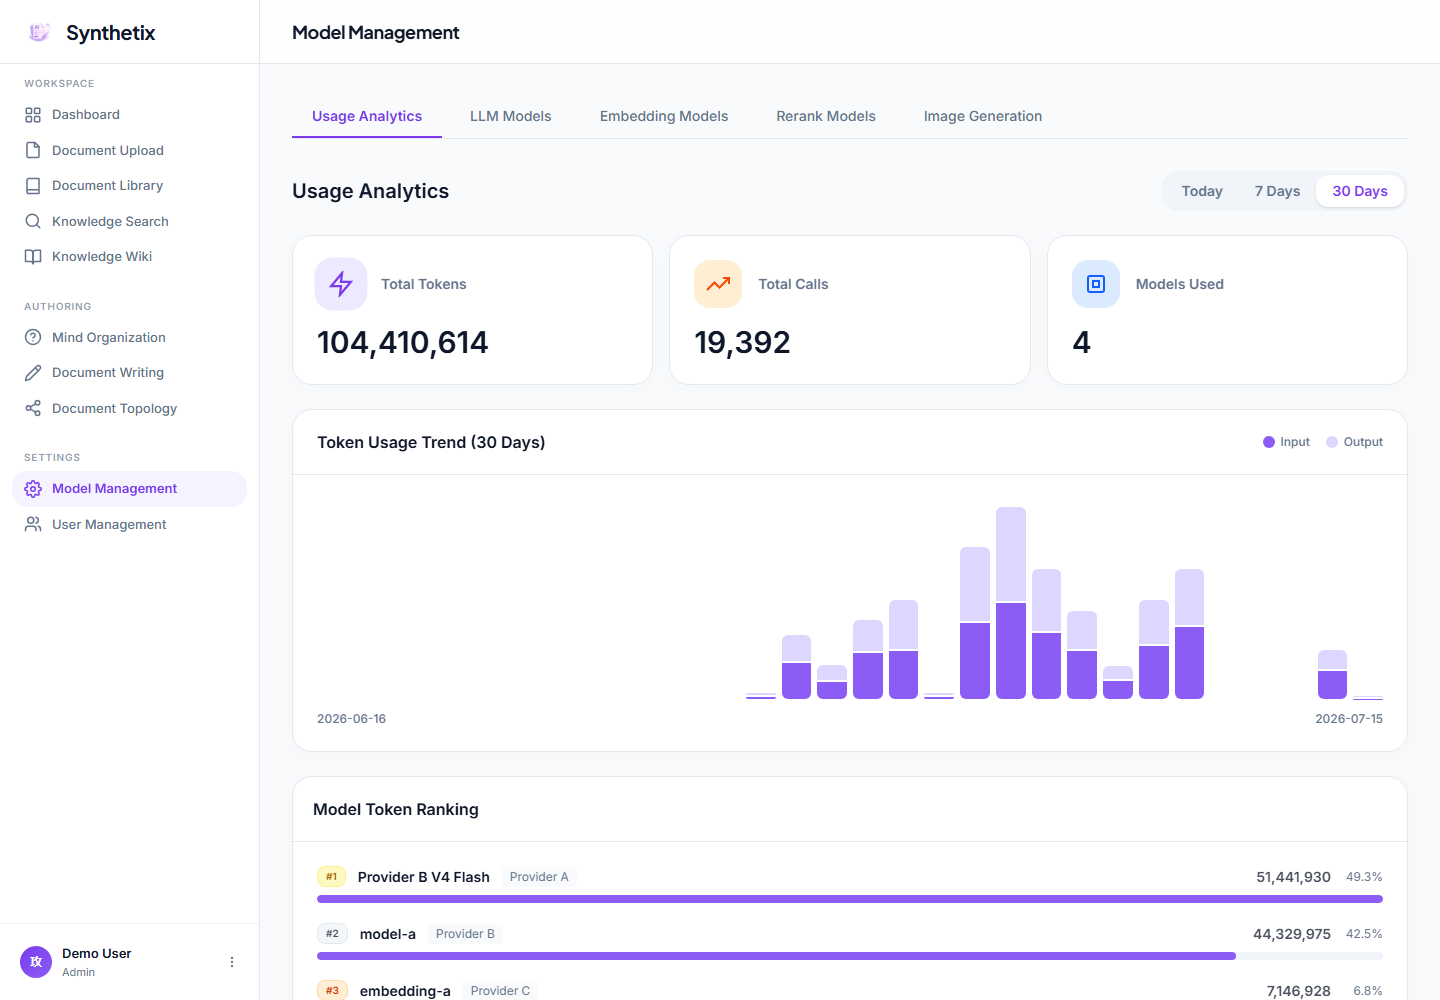
Task: Click the Total Tokens lightning icon
Action: pos(341,284)
